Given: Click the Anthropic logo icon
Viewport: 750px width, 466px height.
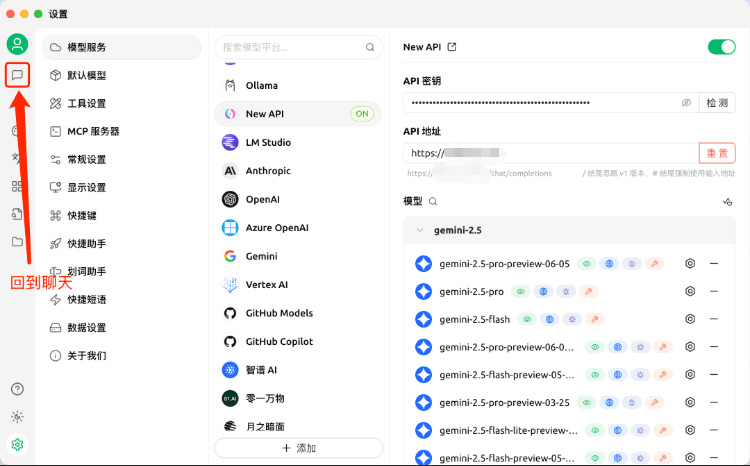Looking at the screenshot, I should click(230, 171).
